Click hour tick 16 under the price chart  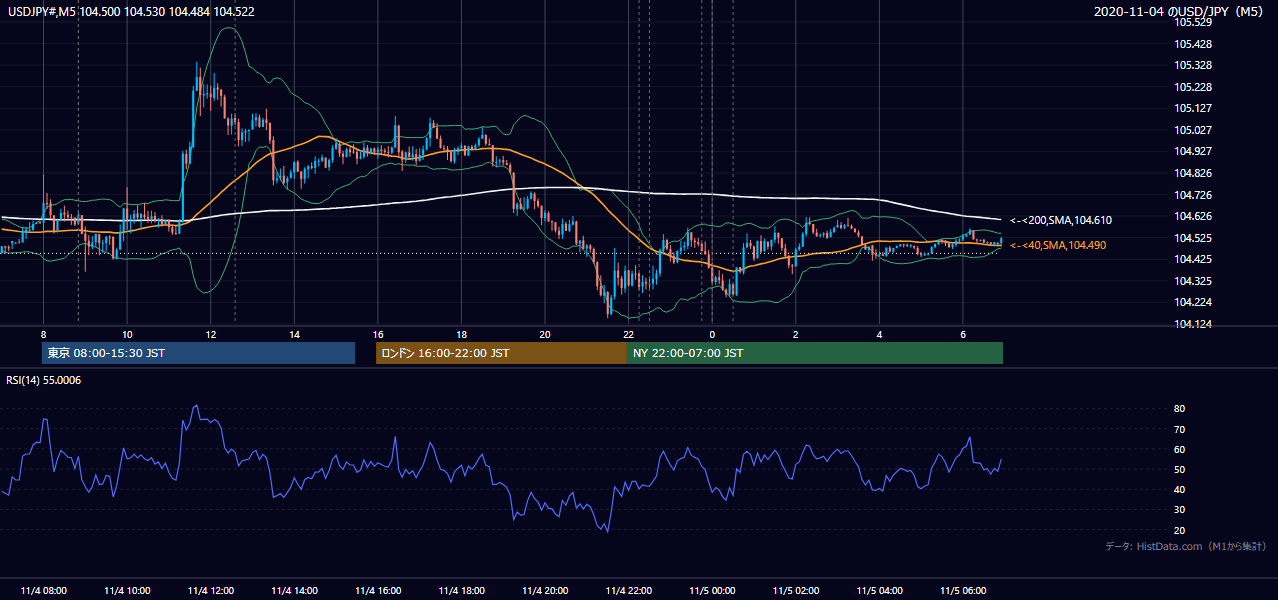378,334
